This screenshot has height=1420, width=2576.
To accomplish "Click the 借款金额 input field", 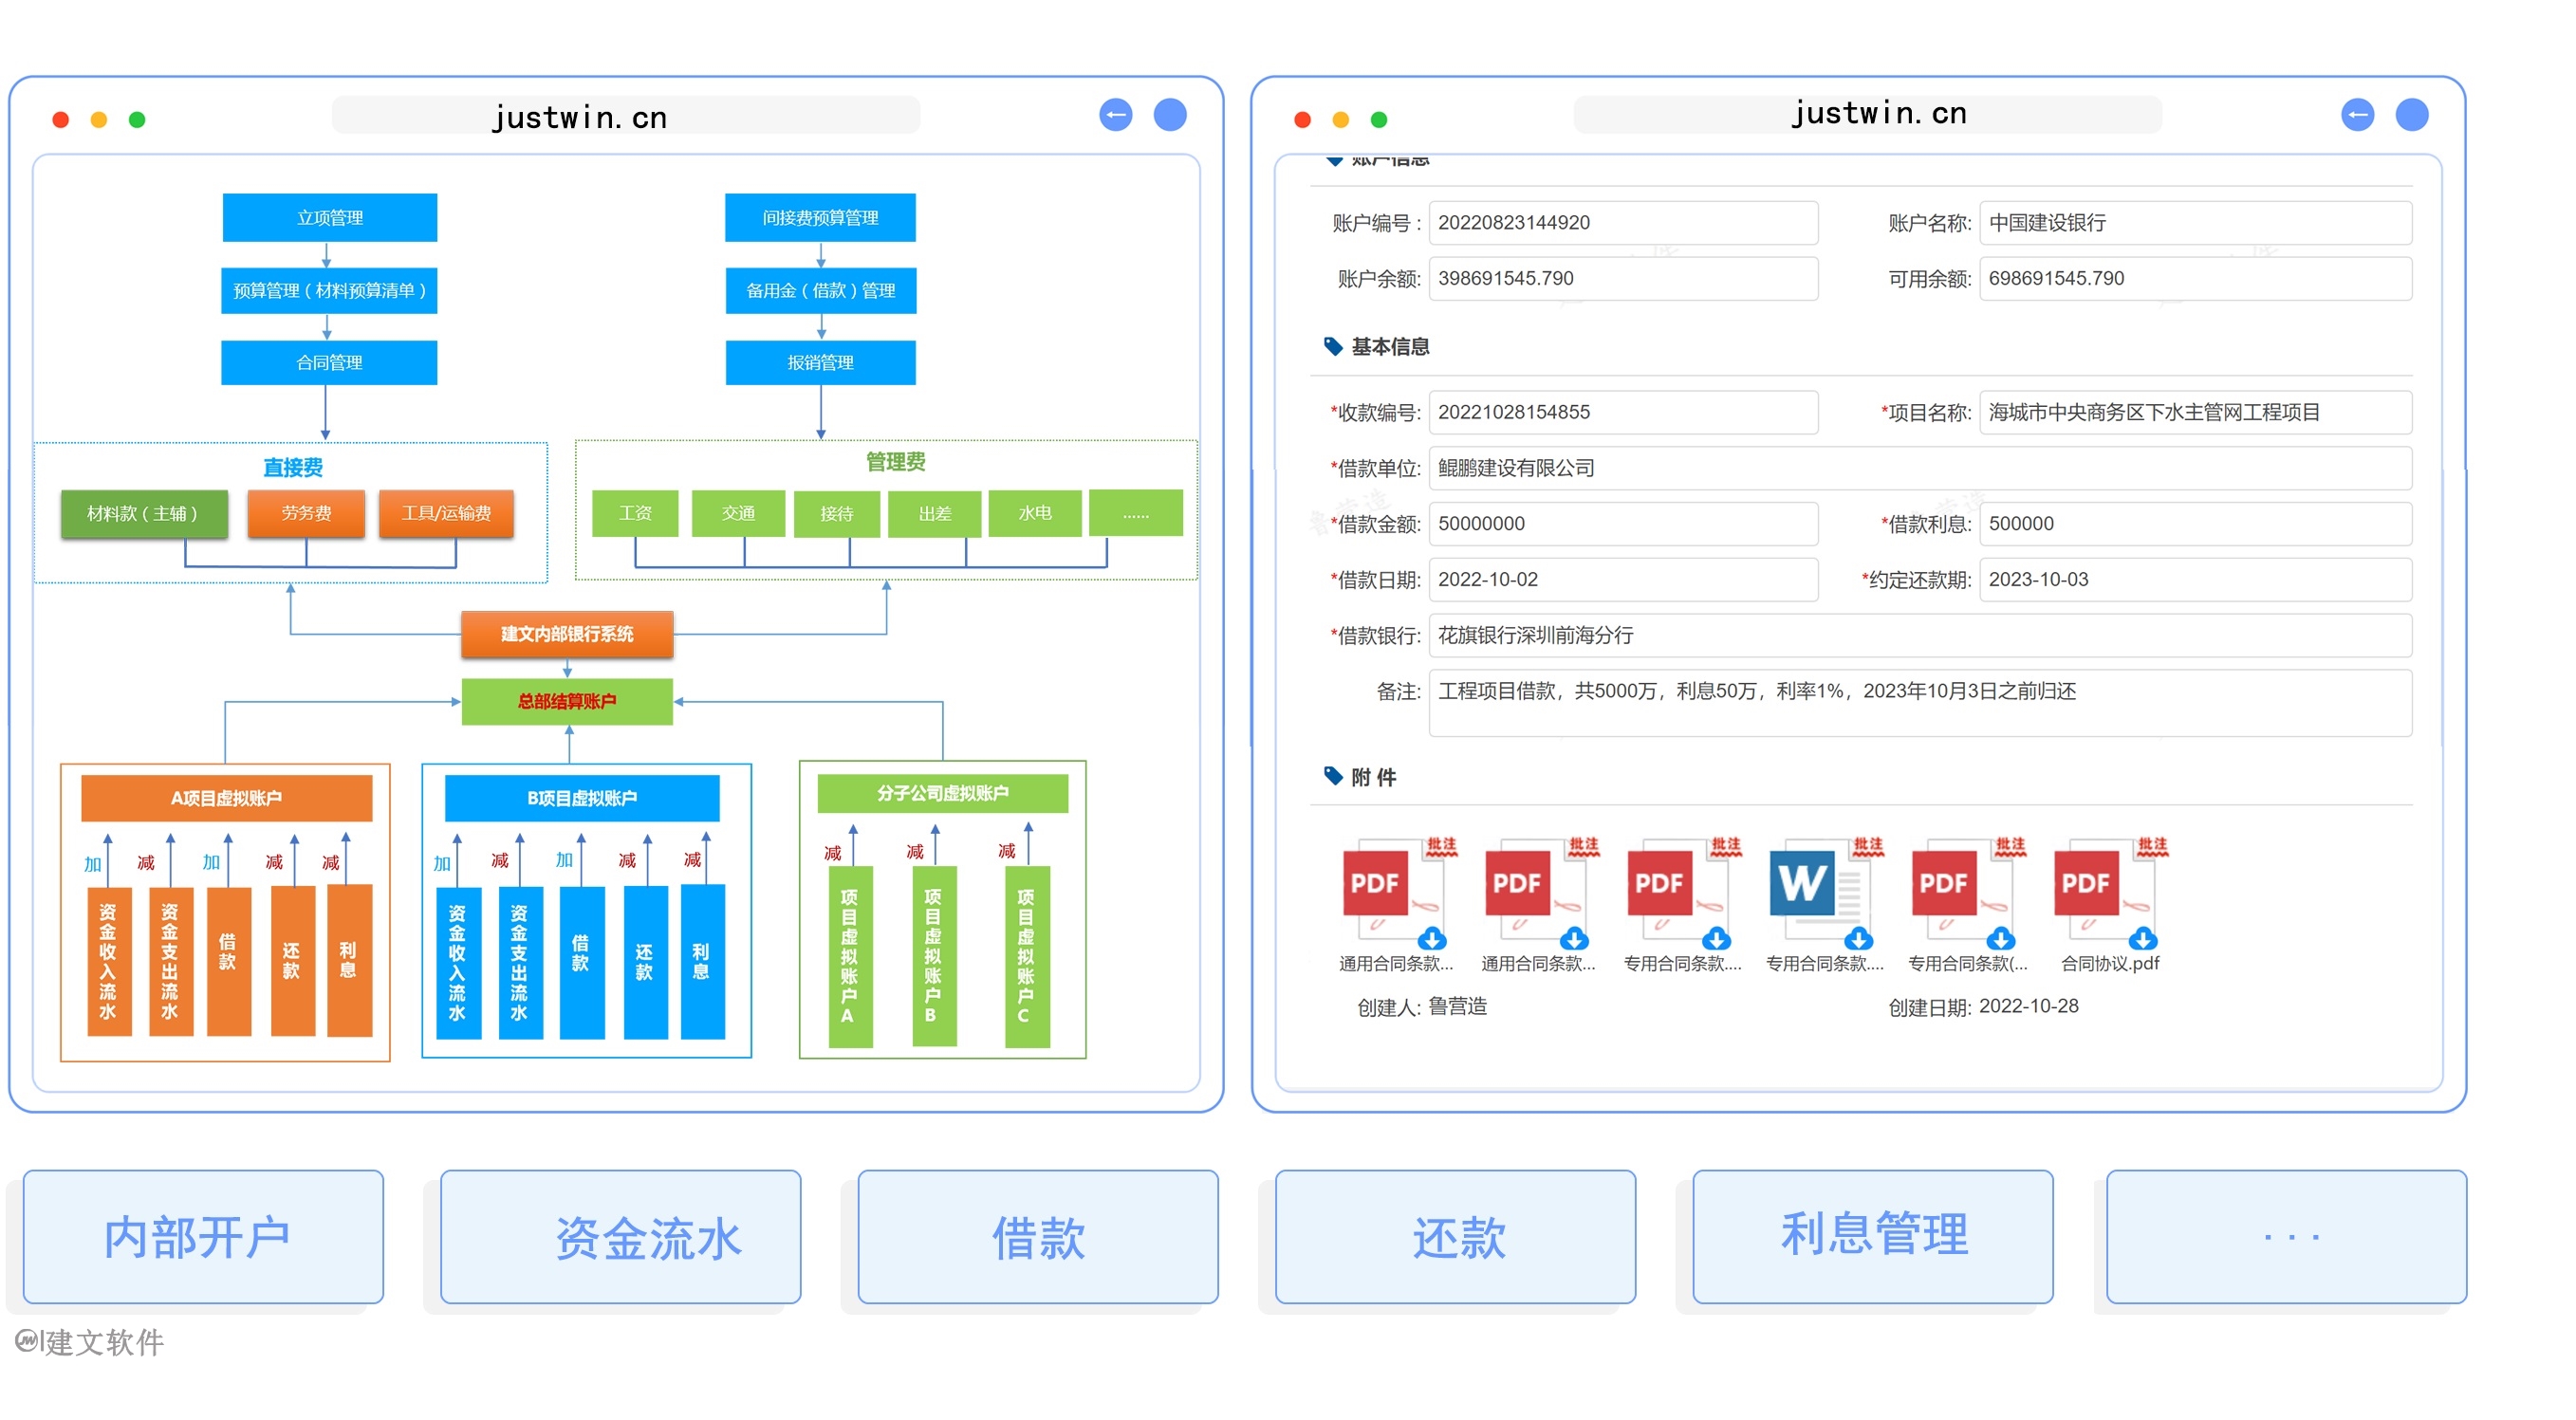I will pos(1622,524).
